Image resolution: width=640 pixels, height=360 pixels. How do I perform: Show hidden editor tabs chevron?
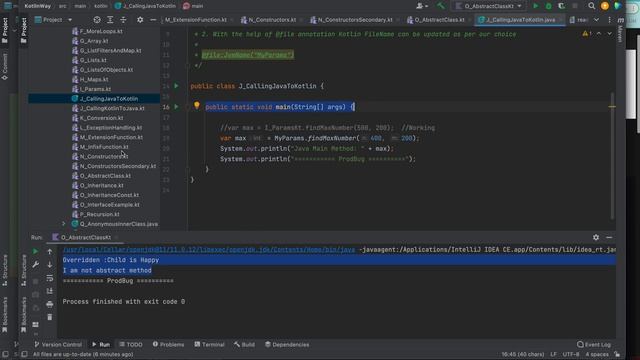click(596, 20)
